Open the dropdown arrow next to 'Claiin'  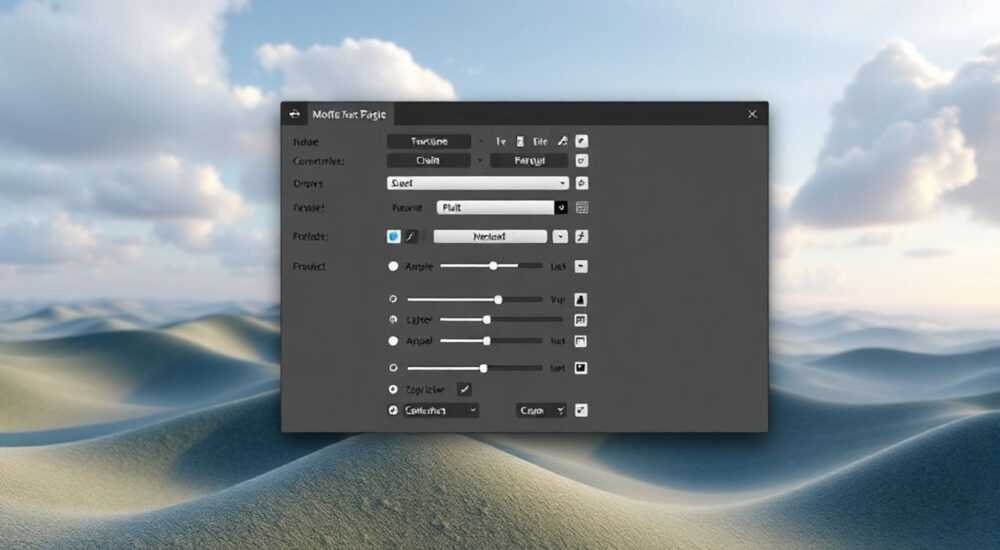(480, 161)
